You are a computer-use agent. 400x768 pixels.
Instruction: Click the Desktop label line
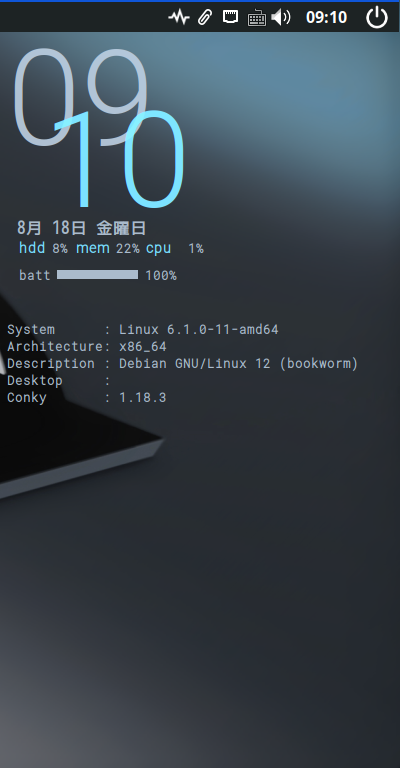pyautogui.click(x=58, y=381)
